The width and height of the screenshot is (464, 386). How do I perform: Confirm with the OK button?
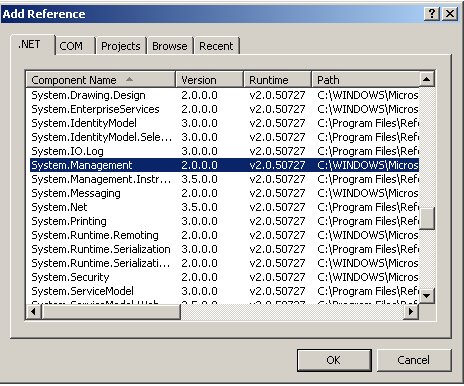point(334,360)
